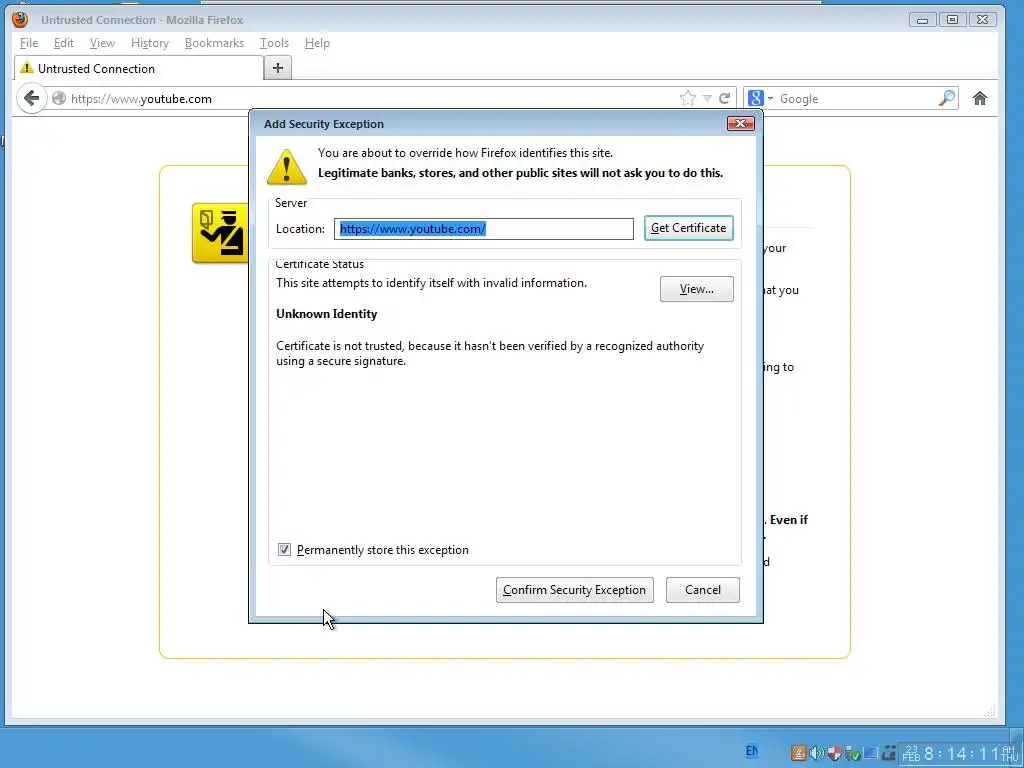Click the Firefox back arrow button
Image resolution: width=1024 pixels, height=768 pixels.
(x=31, y=99)
